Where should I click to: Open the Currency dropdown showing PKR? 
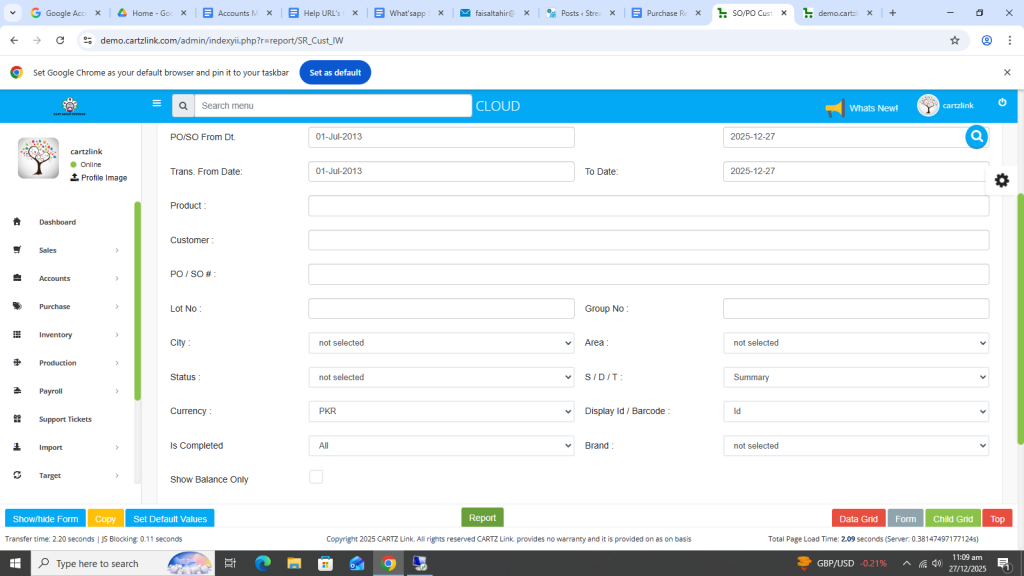click(x=441, y=411)
